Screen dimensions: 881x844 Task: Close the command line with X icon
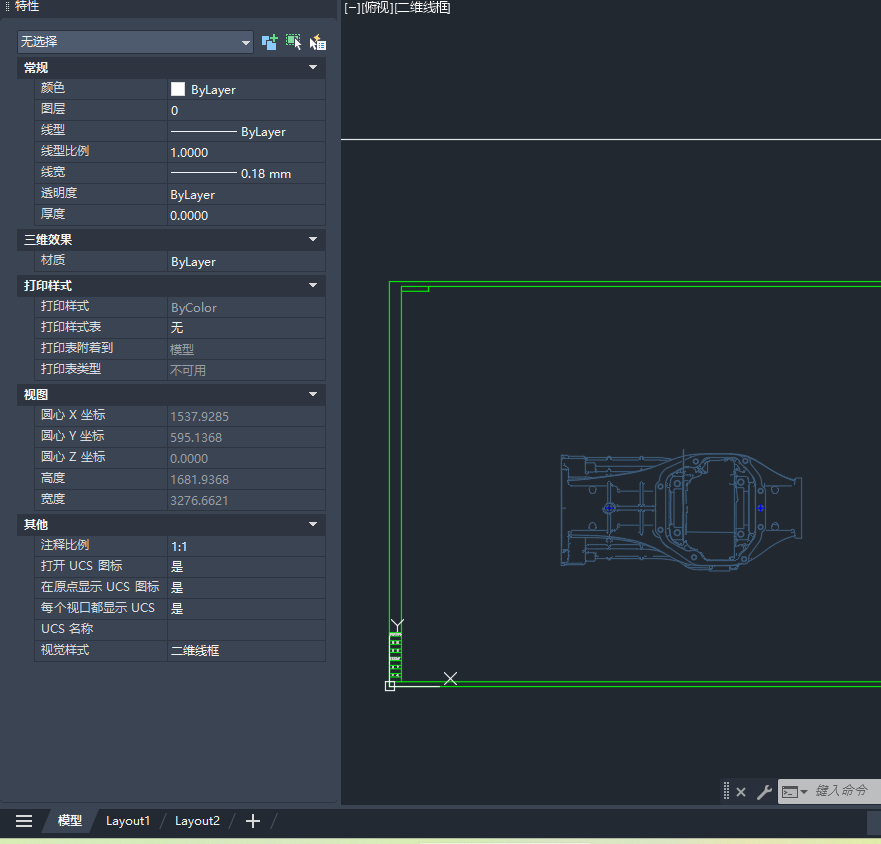pos(741,792)
